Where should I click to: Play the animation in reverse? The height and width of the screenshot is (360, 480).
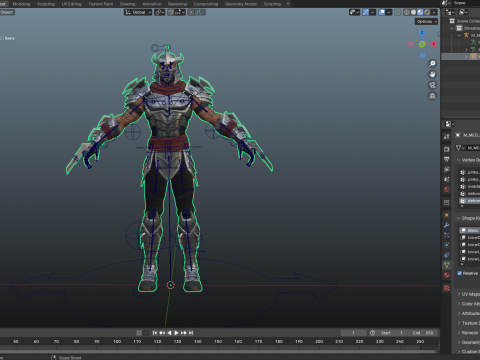(x=169, y=333)
